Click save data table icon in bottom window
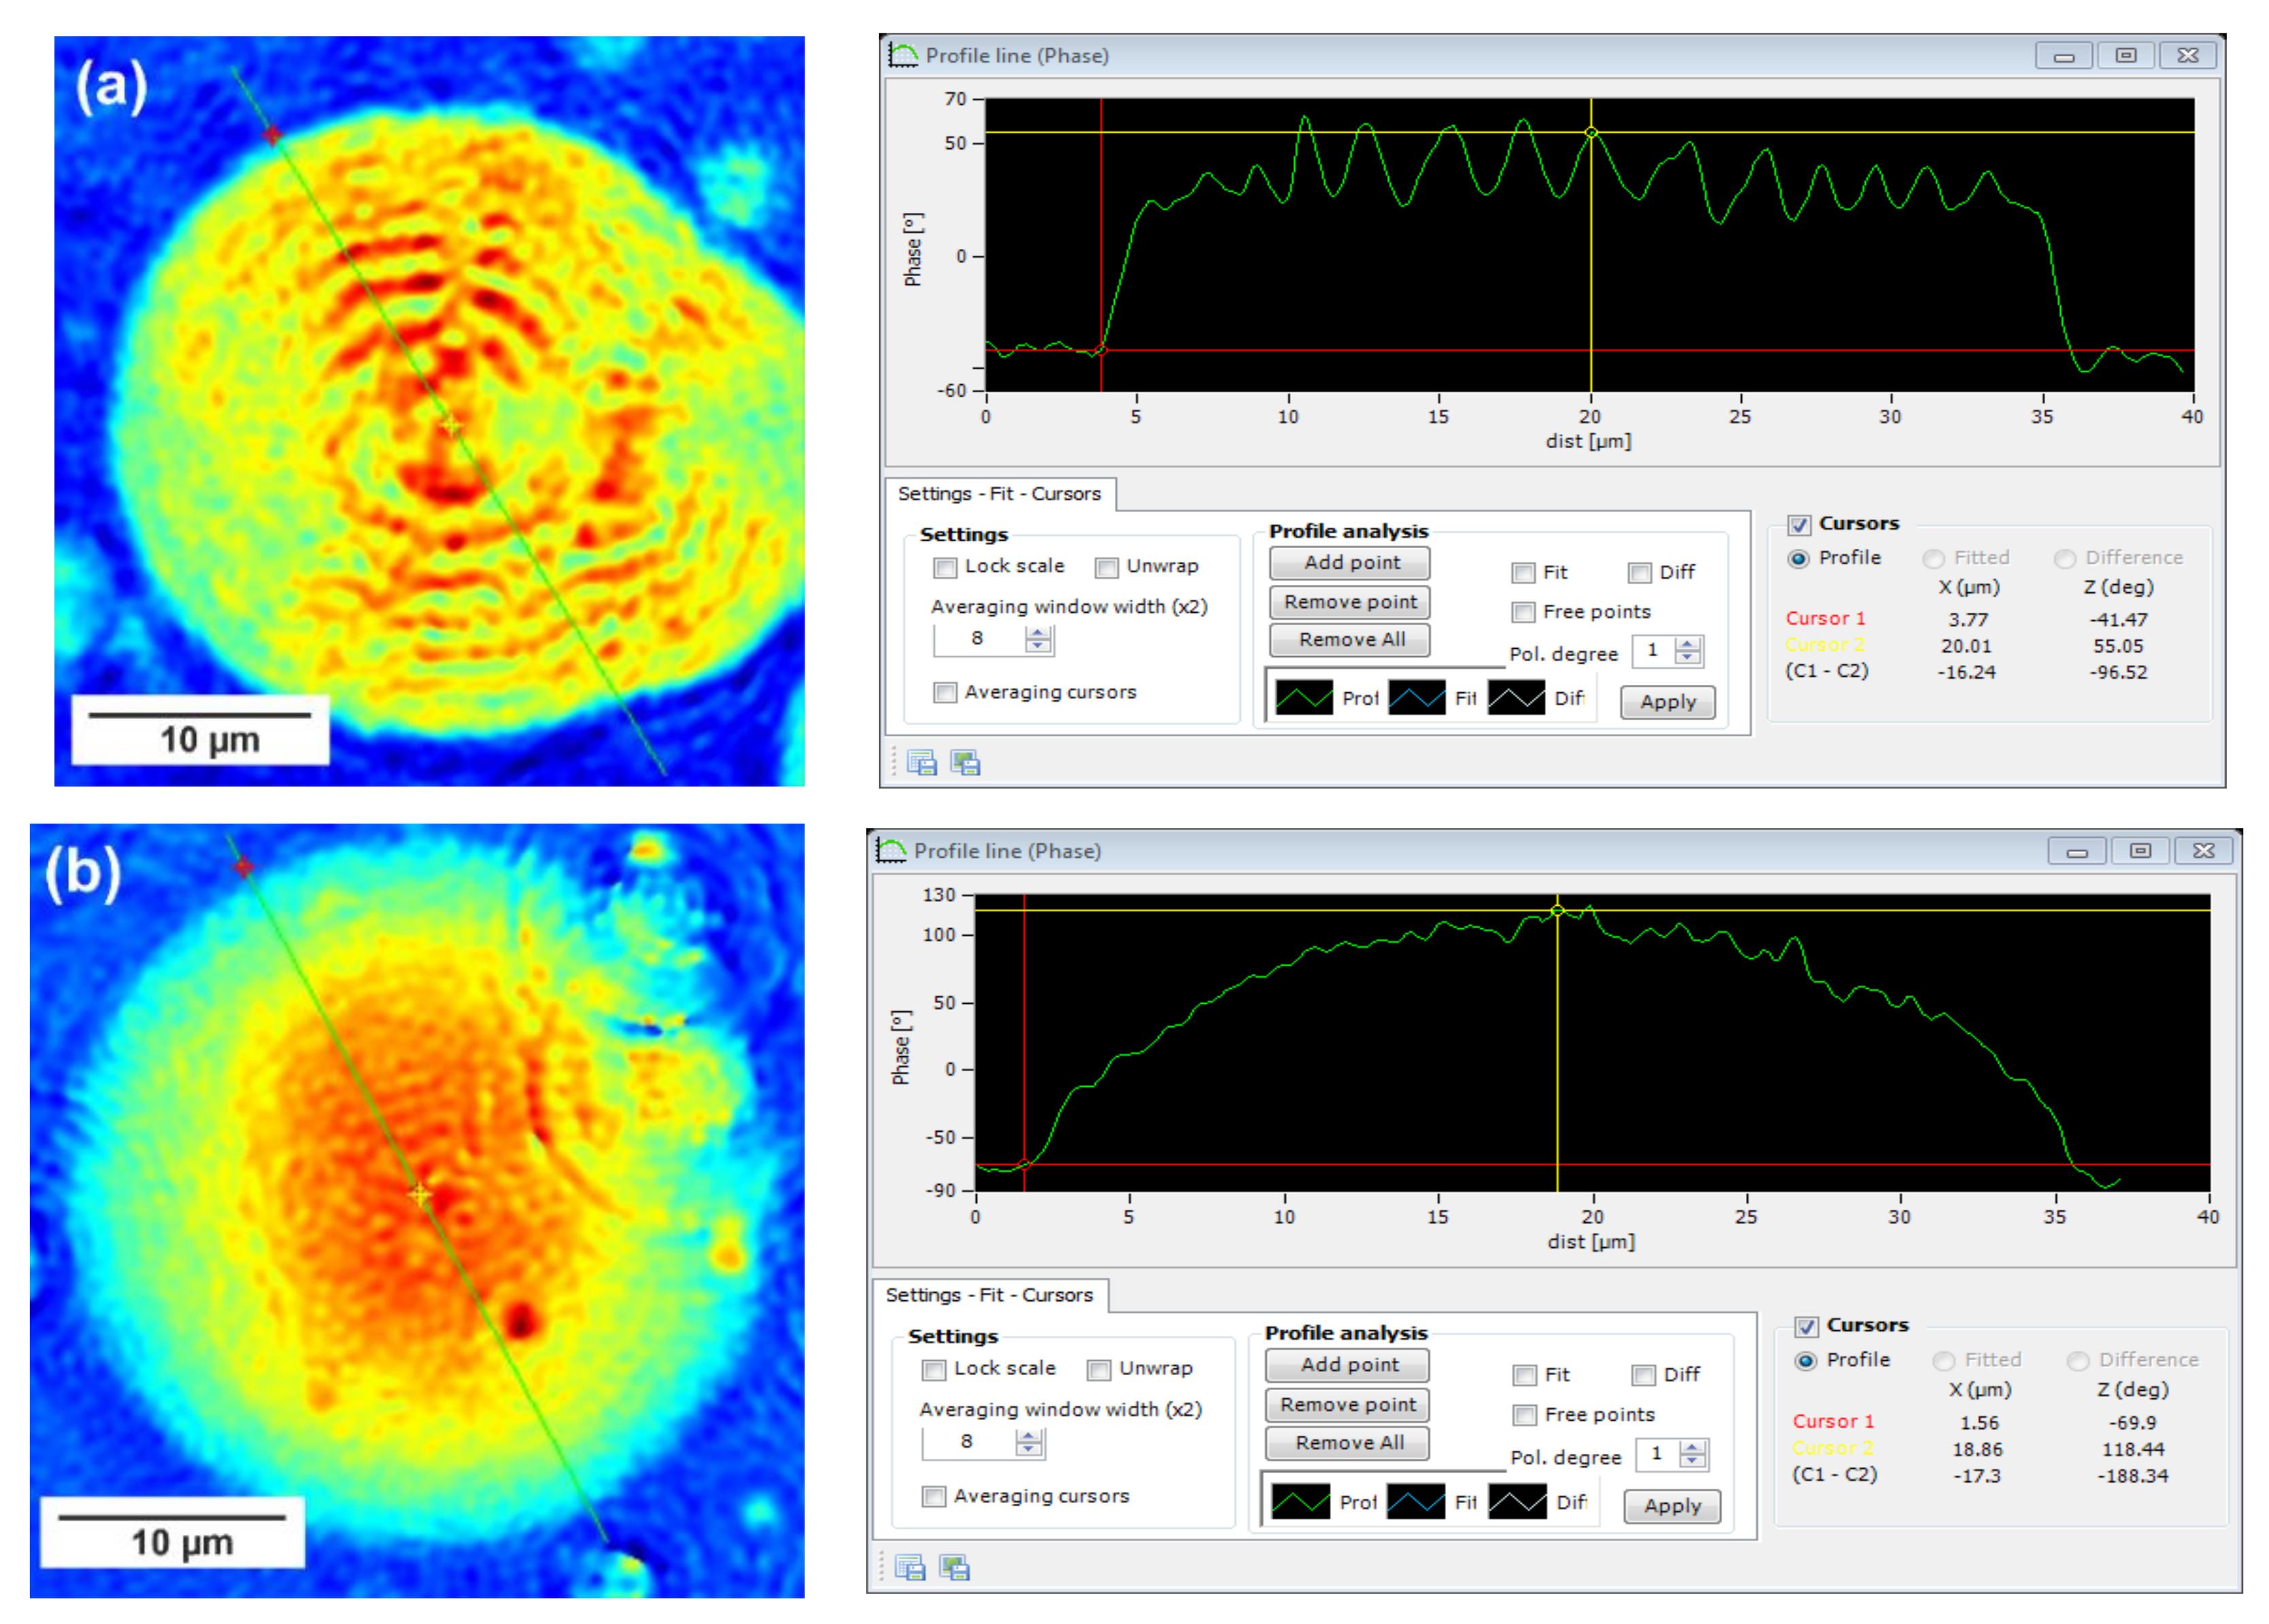Viewport: 2269px width, 1624px height. 910,1568
